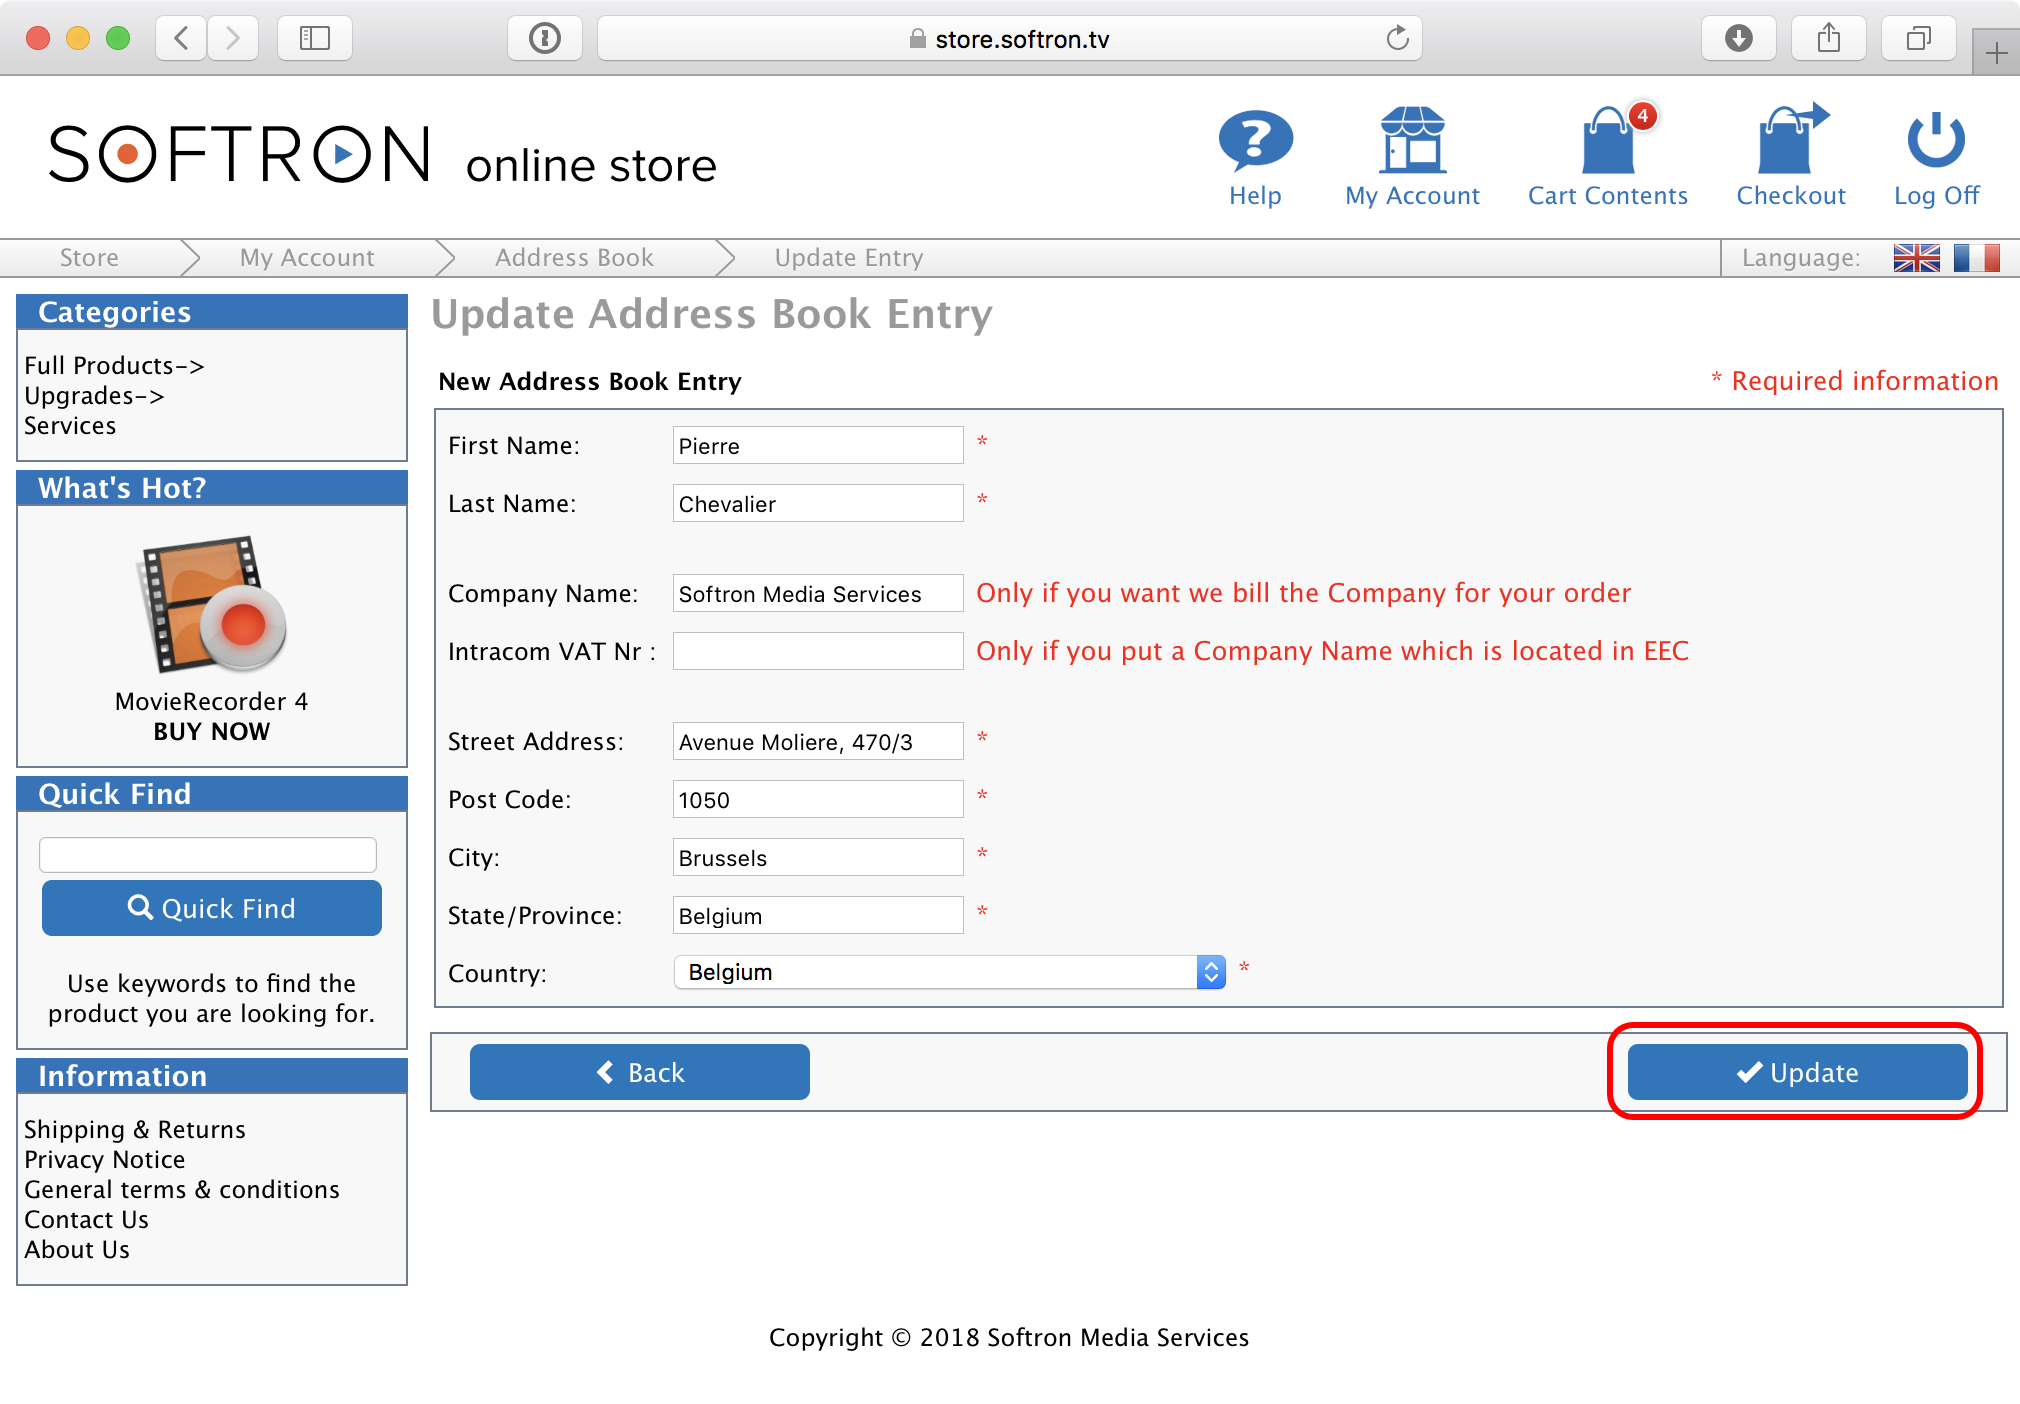This screenshot has width=2020, height=1404.
Task: Open Services category
Action: pos(70,426)
